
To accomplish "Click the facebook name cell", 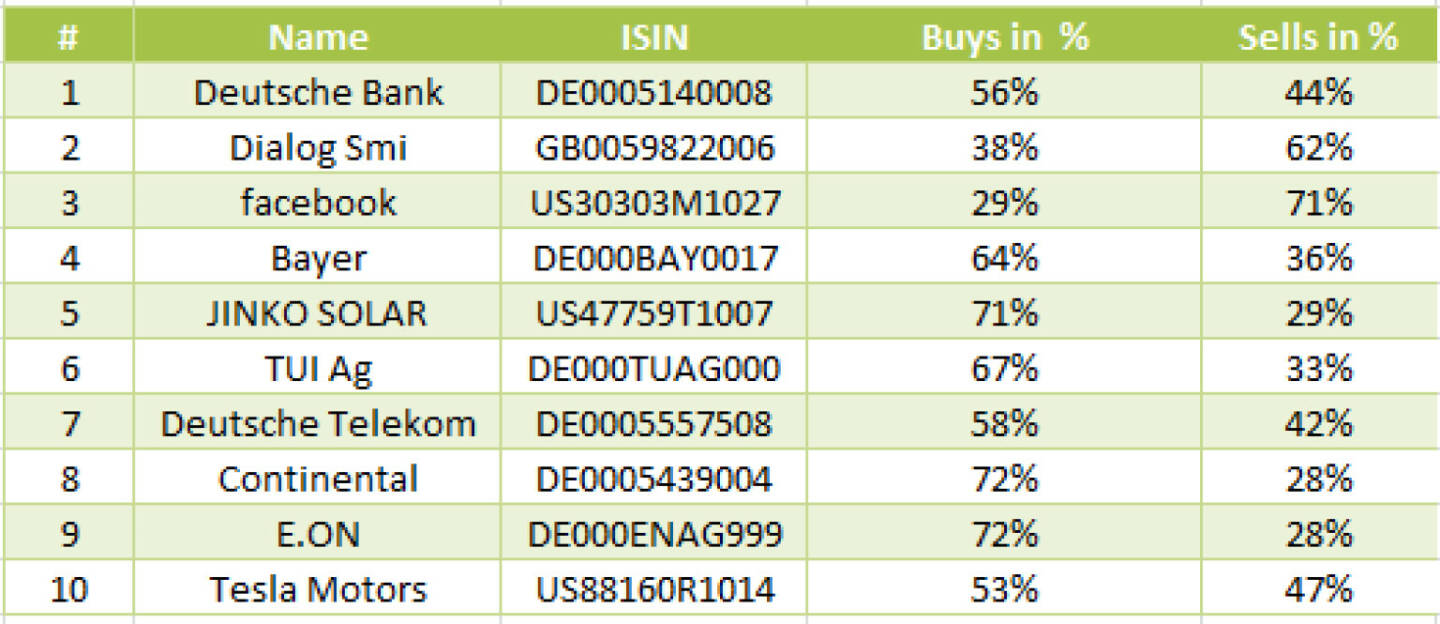I will coord(317,203).
